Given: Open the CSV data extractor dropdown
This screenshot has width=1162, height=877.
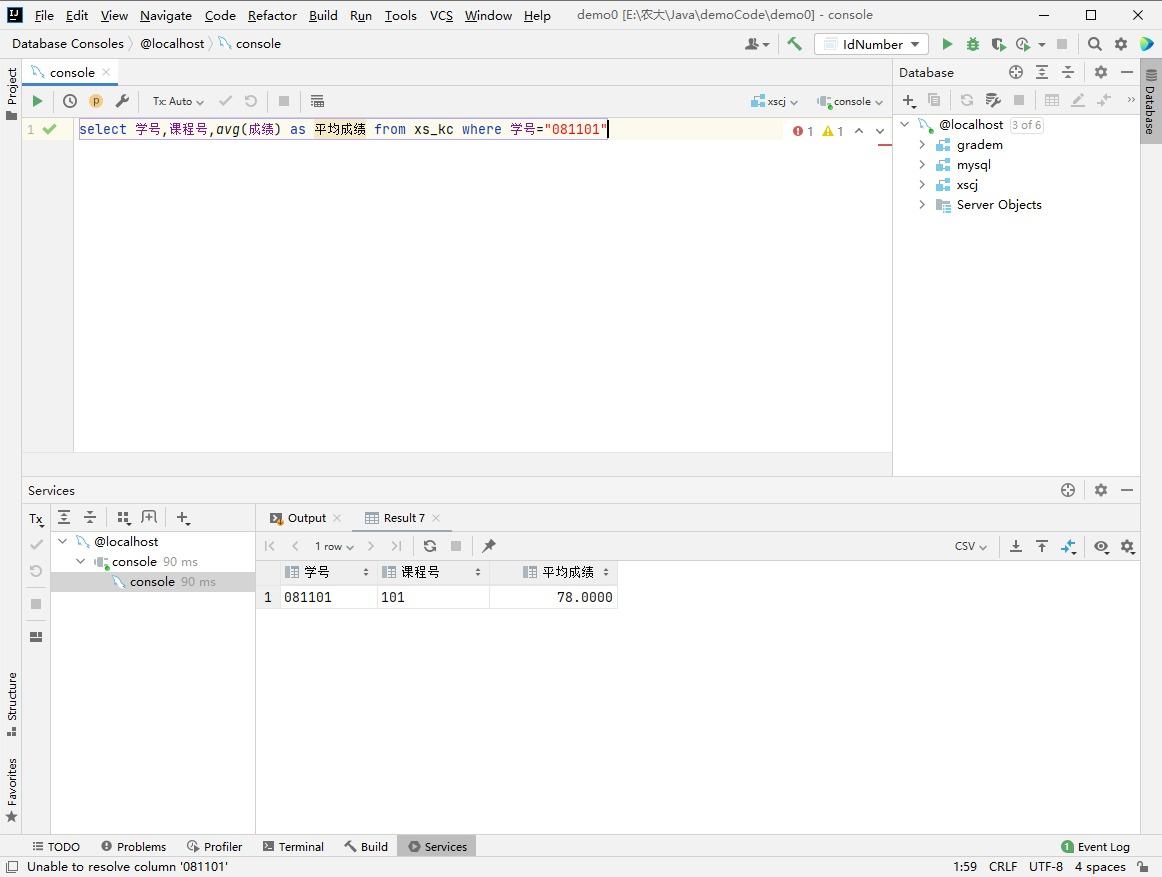Looking at the screenshot, I should click(970, 546).
